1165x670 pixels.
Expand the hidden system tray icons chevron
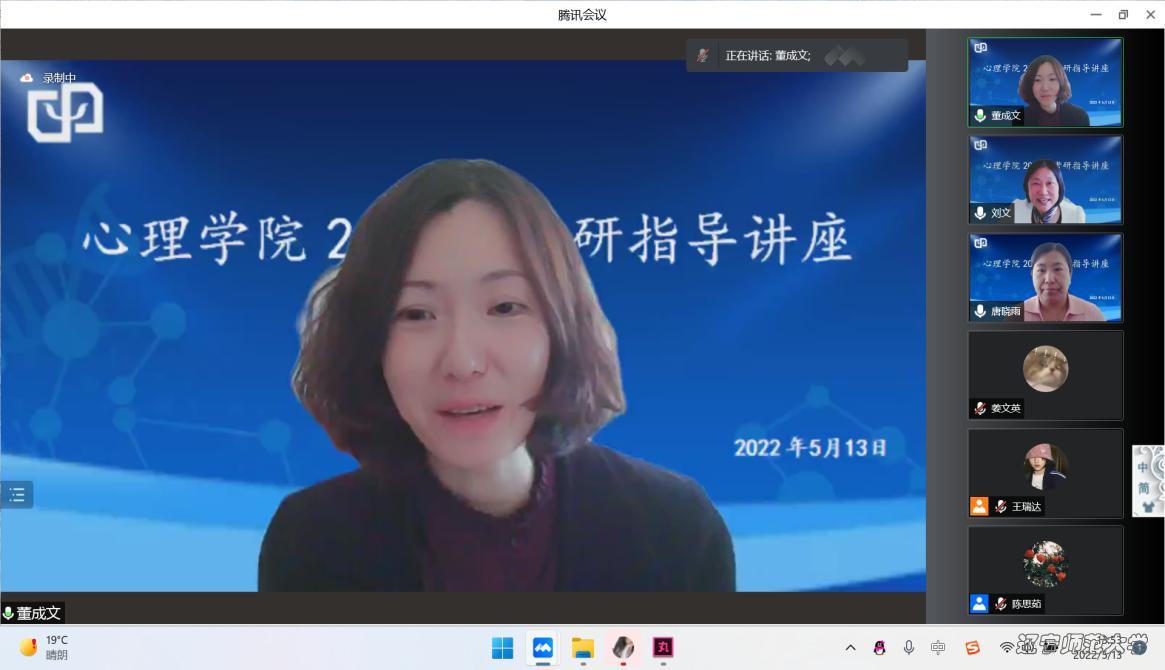[850, 648]
